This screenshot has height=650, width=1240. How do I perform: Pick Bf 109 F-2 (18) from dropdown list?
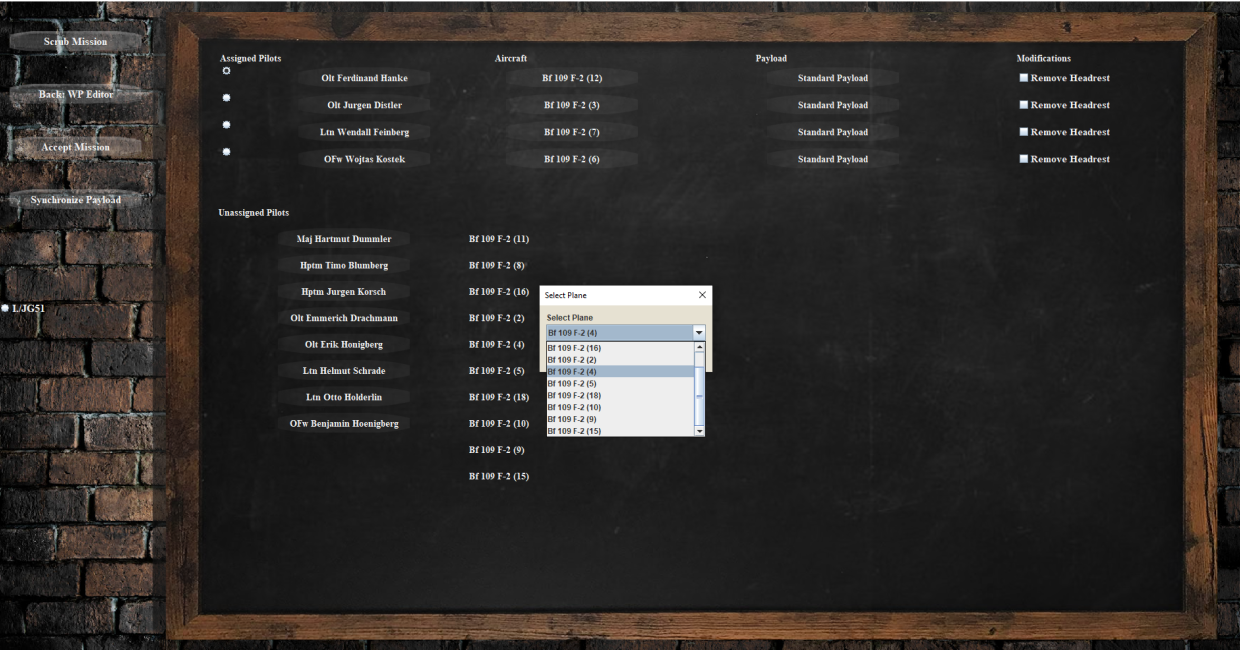620,396
